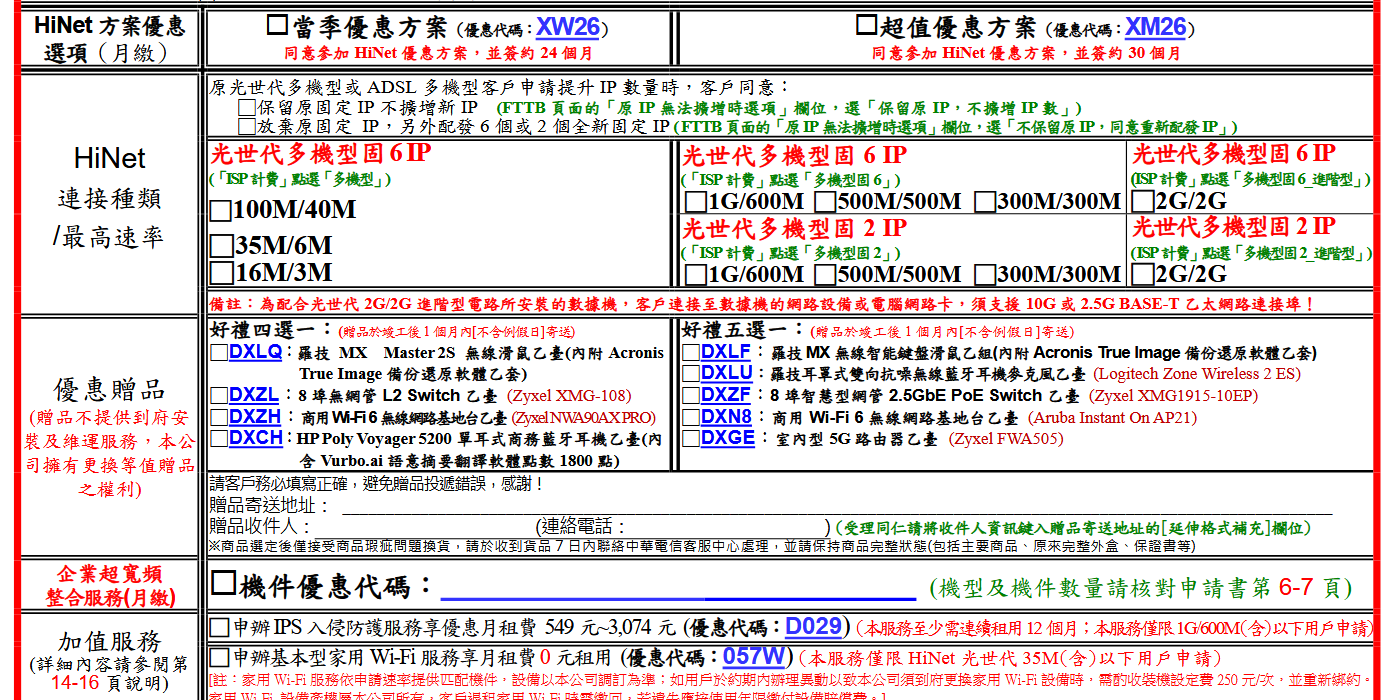1388x700 pixels.
Task: Follow the DXN8 gift code link
Action: pyautogui.click(x=727, y=417)
